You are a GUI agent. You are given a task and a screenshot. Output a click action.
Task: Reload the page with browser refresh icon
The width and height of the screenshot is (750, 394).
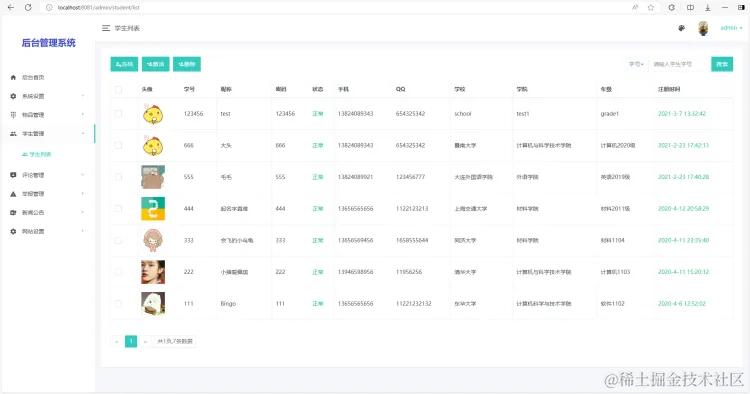[x=28, y=8]
